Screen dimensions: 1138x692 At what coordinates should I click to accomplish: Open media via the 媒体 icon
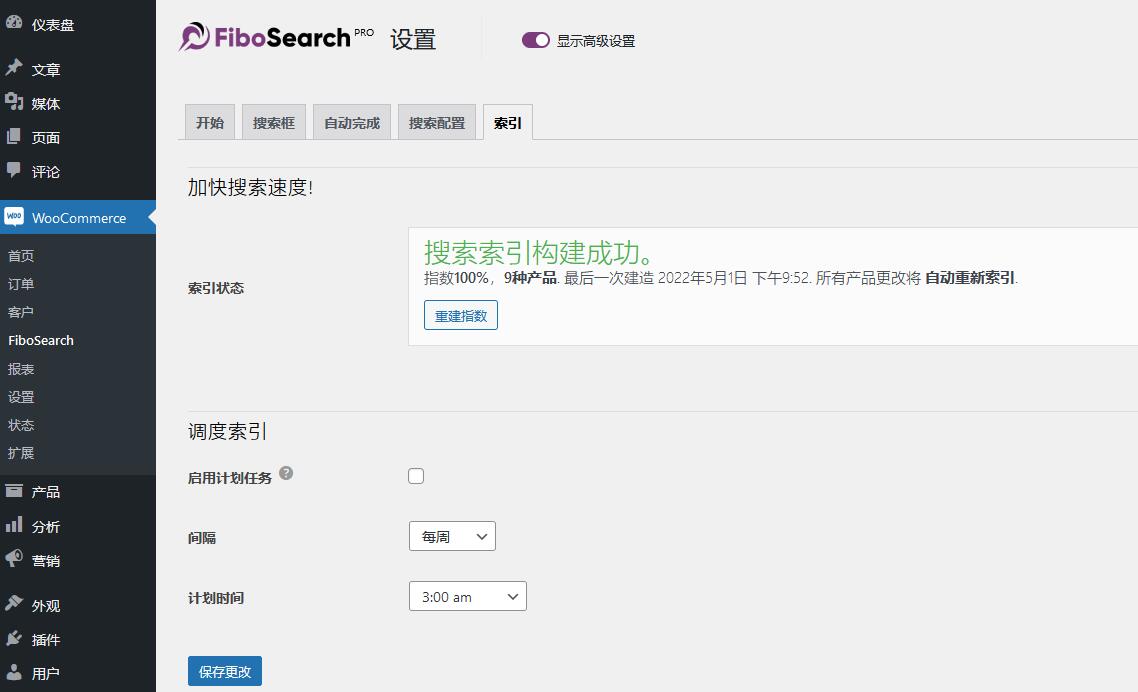pyautogui.click(x=14, y=102)
